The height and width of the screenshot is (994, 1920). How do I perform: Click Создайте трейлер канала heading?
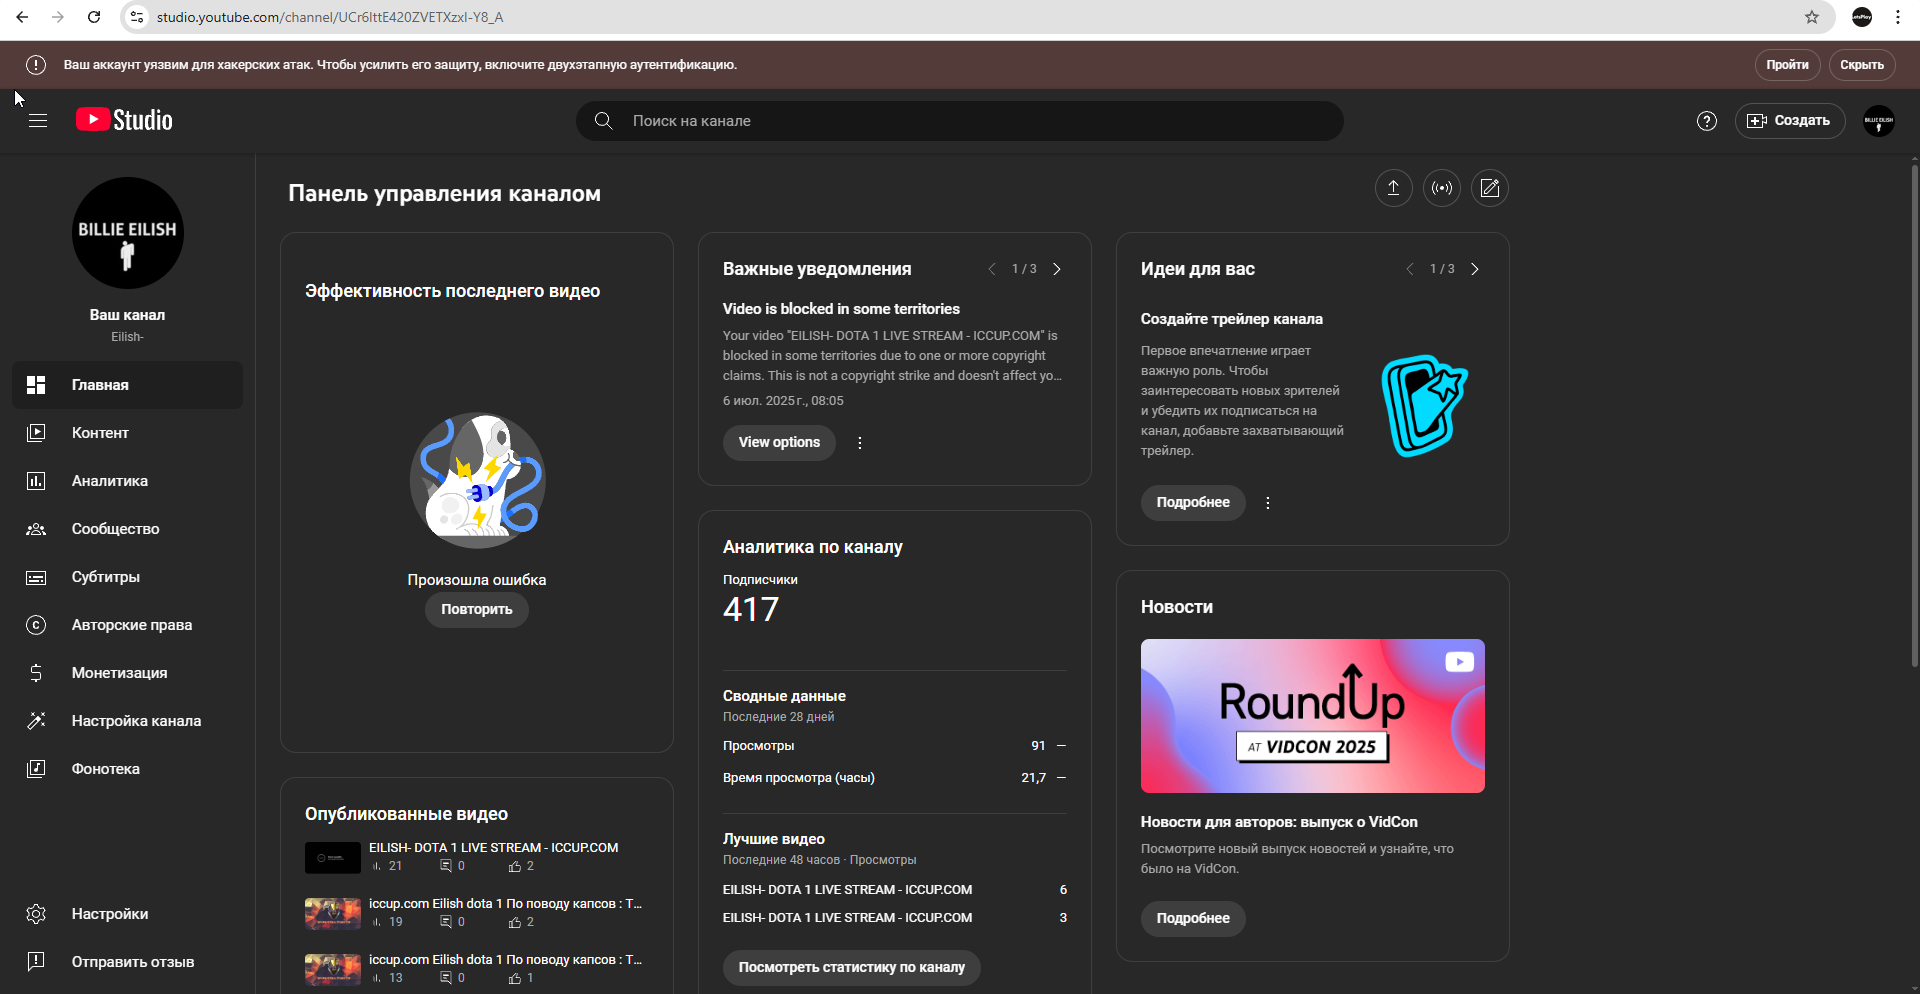click(1232, 319)
